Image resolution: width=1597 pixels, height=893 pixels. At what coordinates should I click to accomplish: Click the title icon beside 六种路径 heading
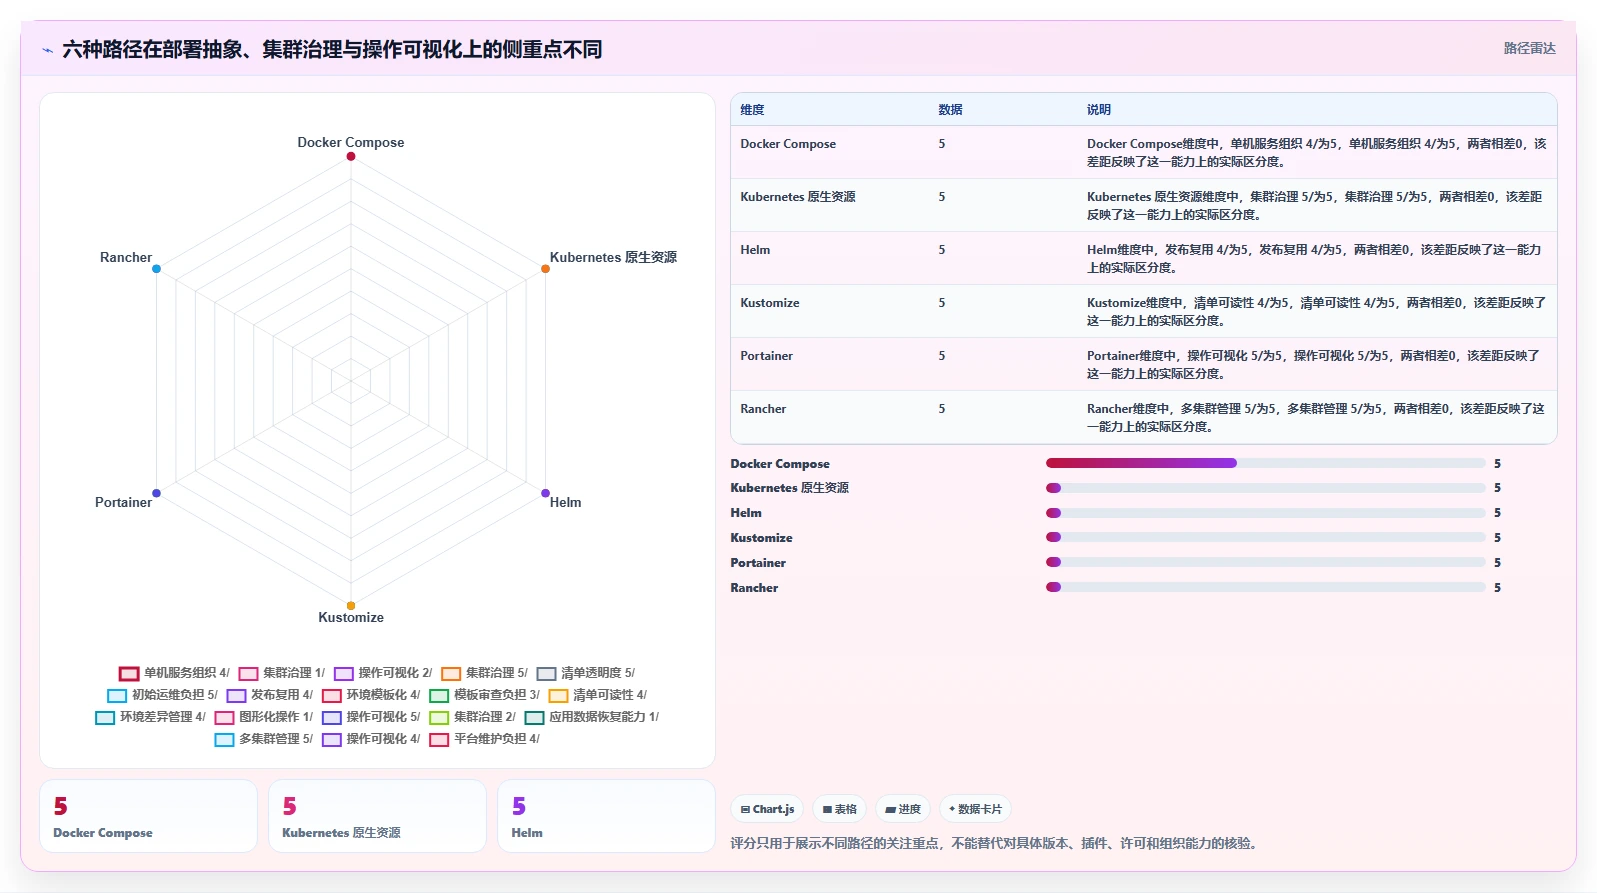click(47, 50)
